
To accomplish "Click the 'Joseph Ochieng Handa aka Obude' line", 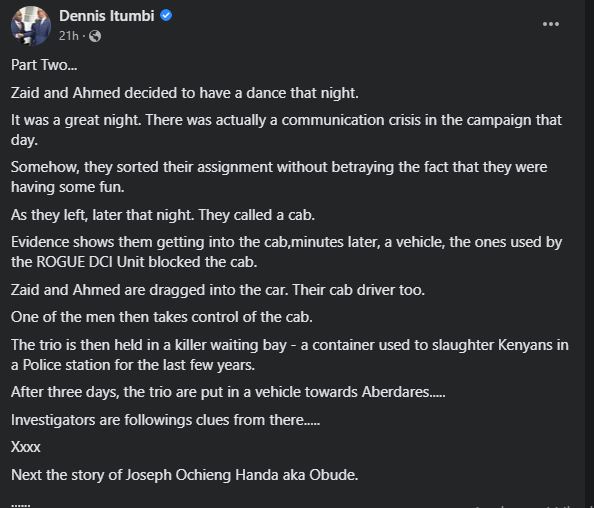I will click(184, 475).
